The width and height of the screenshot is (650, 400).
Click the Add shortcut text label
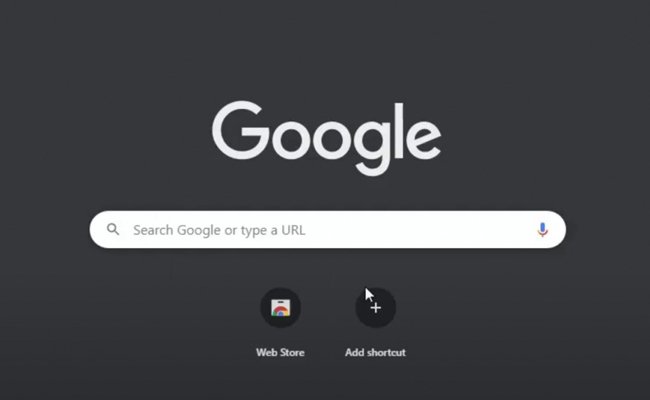click(376, 352)
